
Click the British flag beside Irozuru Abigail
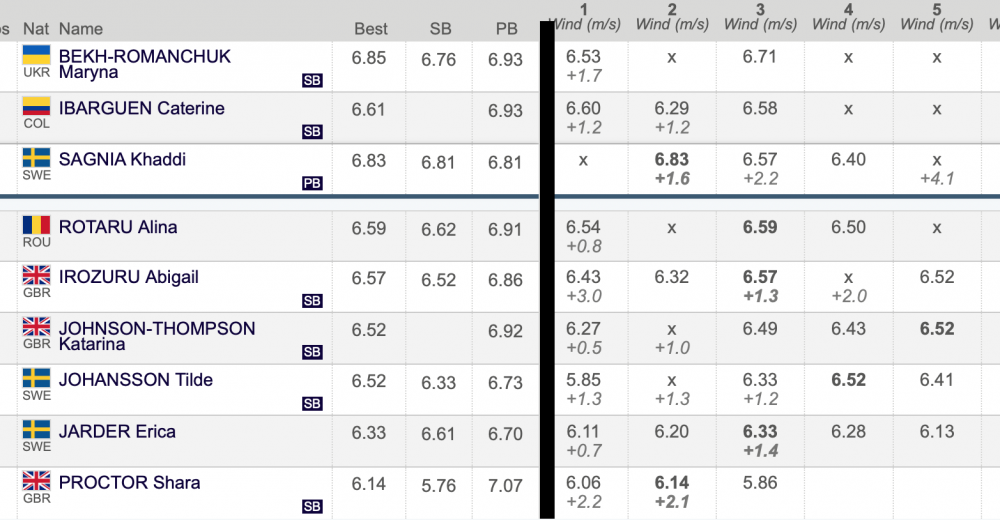click(x=36, y=275)
